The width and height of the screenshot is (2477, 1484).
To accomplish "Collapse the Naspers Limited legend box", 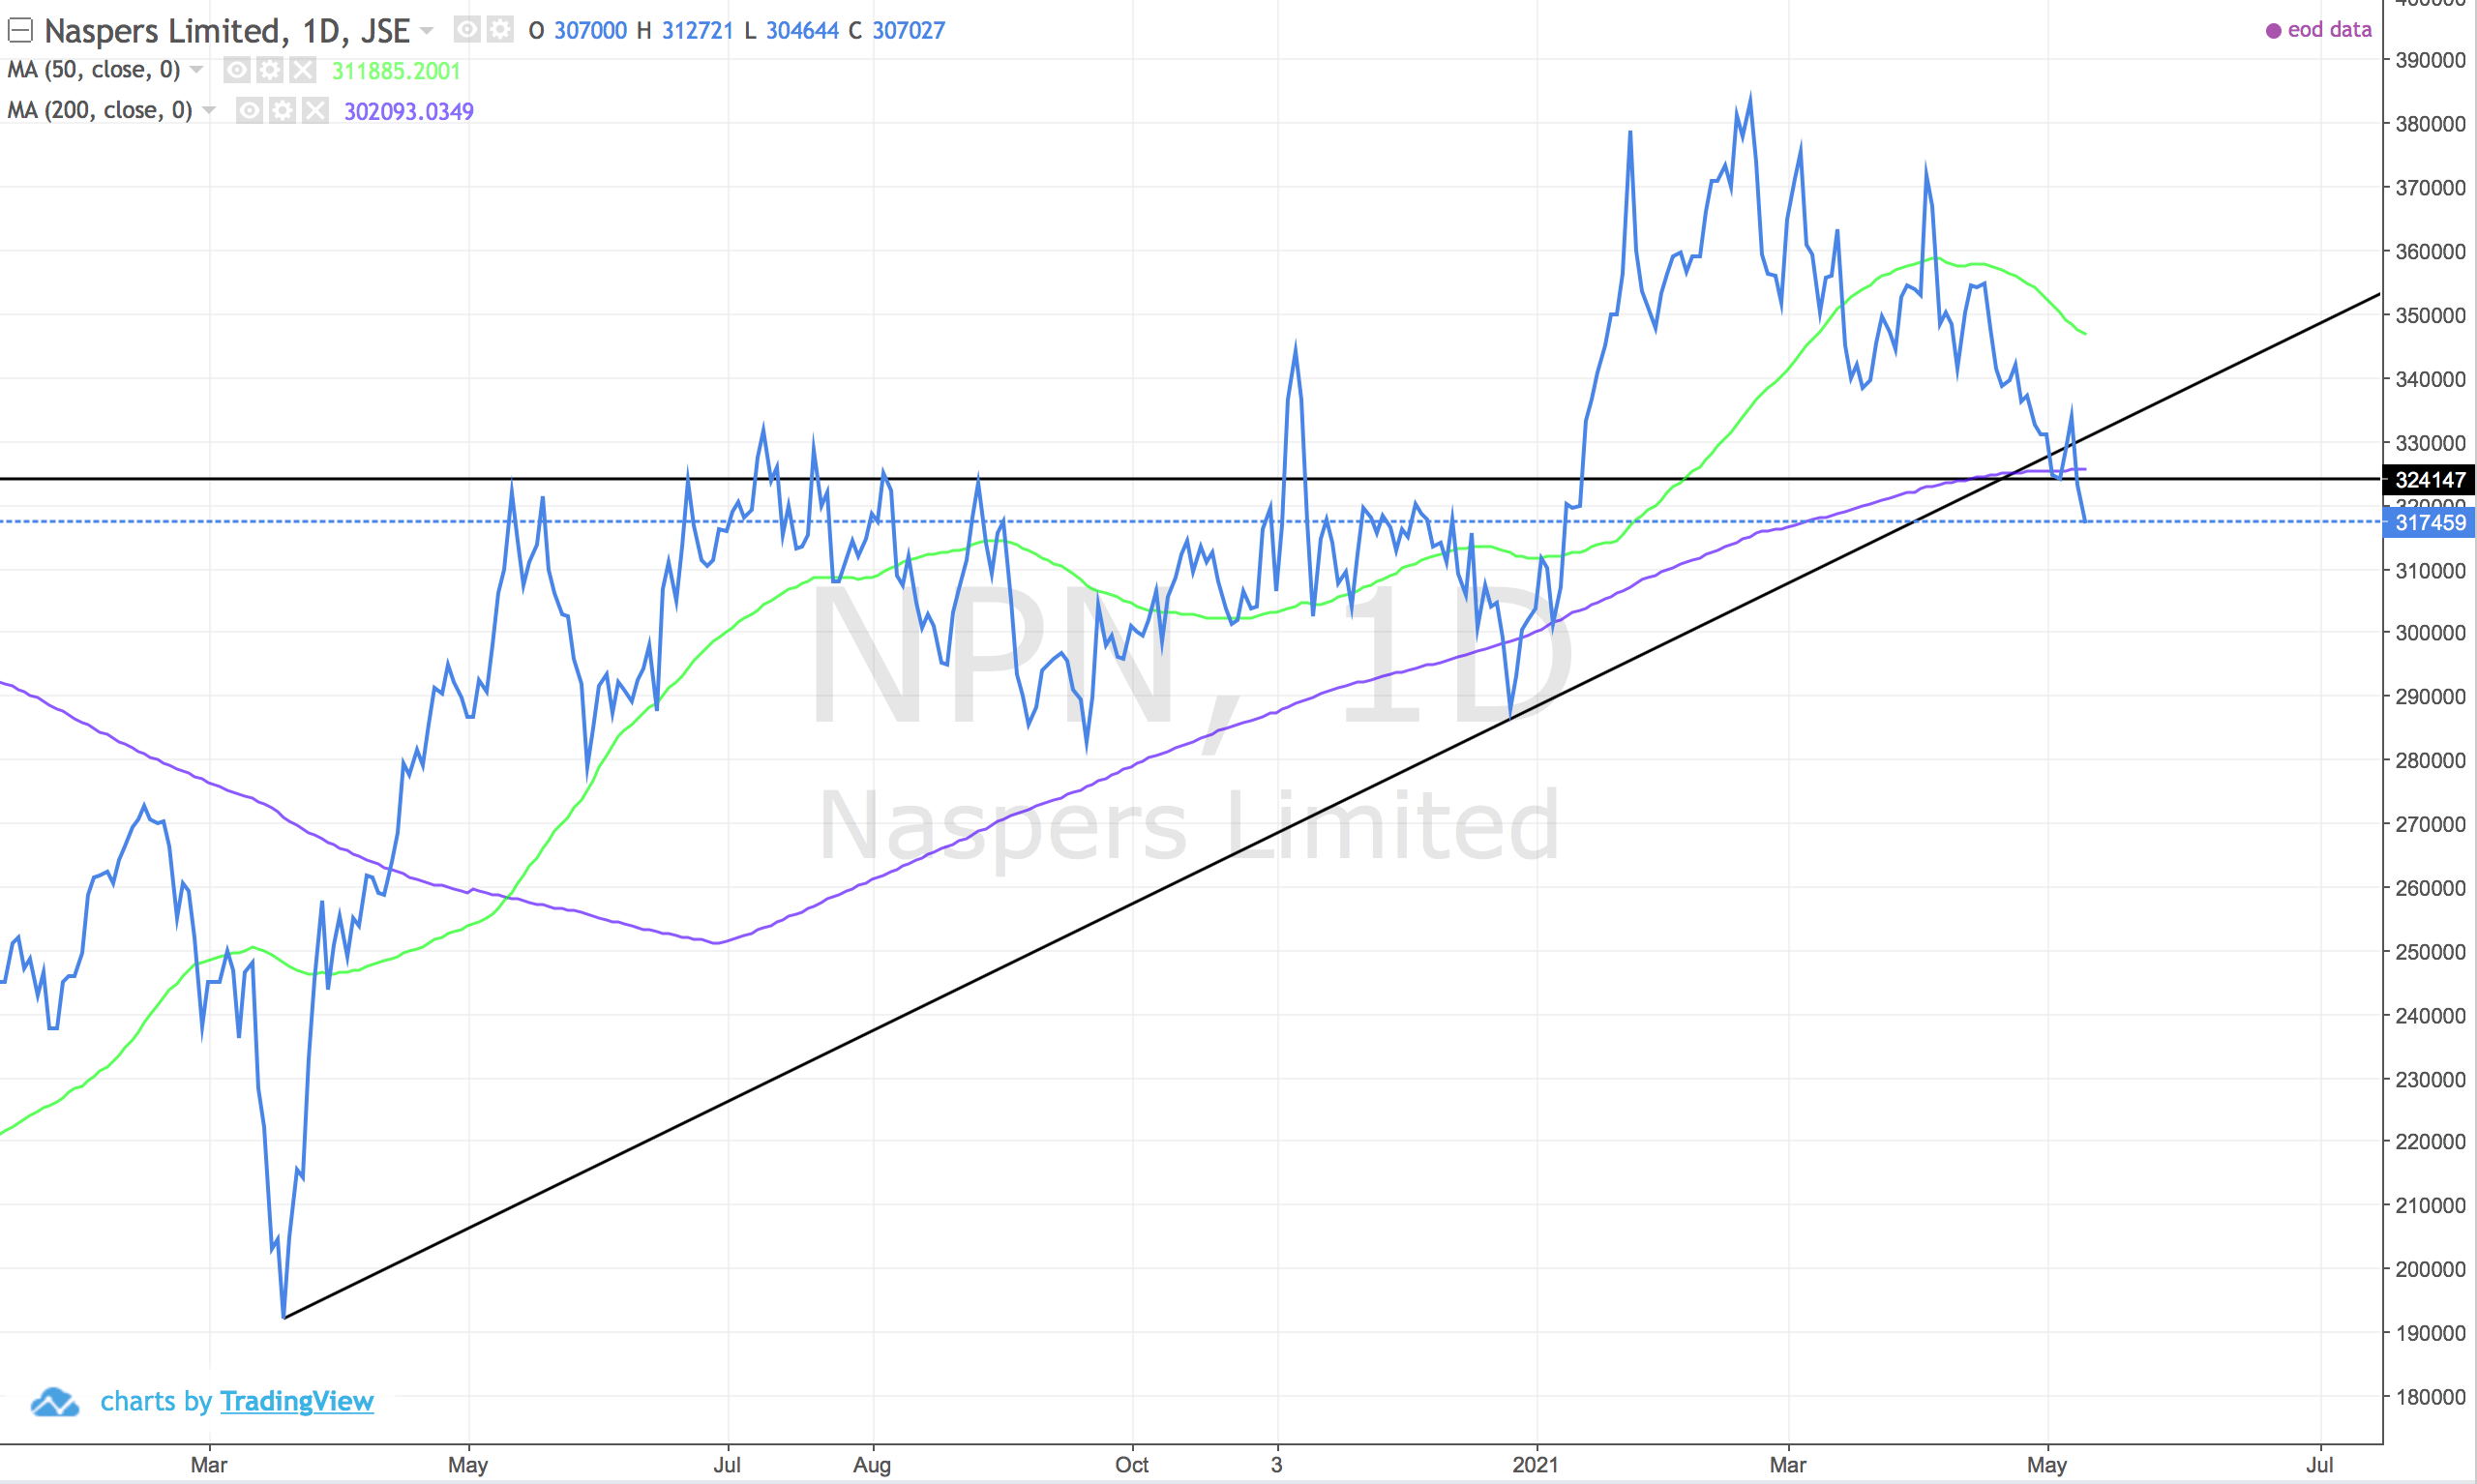I will 20,31.
